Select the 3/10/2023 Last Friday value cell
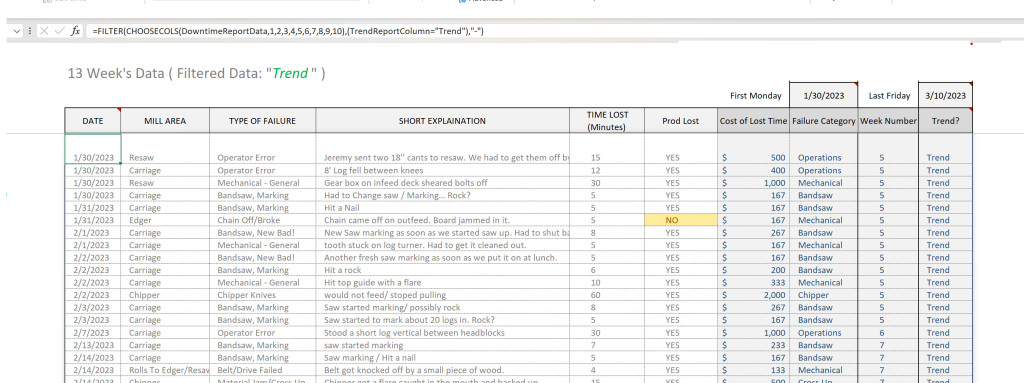The height and width of the screenshot is (383, 1024). tap(945, 95)
